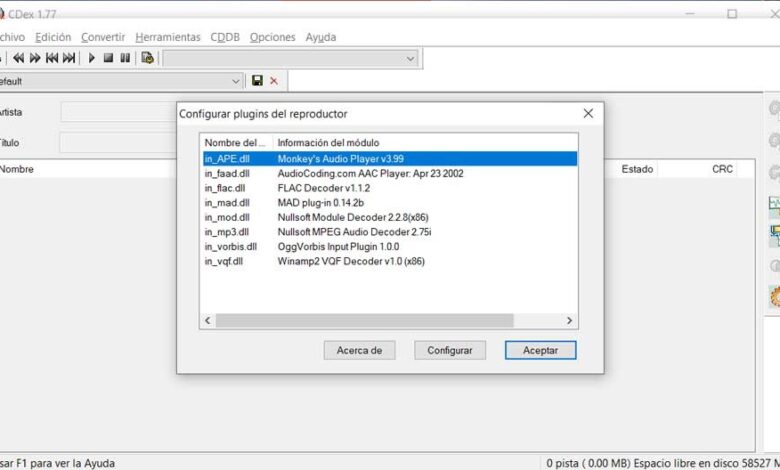
Task: Click the Nombre del... header in the plugin list
Action: point(235,143)
